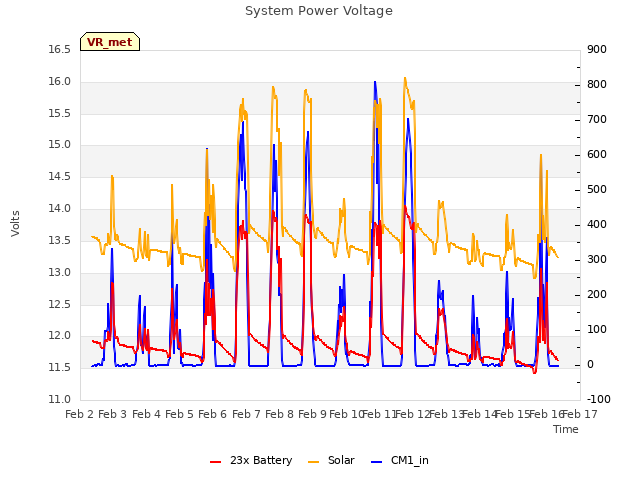Click the Feb 6 x-axis tick label
Image resolution: width=640 pixels, height=480 pixels.
212,414
